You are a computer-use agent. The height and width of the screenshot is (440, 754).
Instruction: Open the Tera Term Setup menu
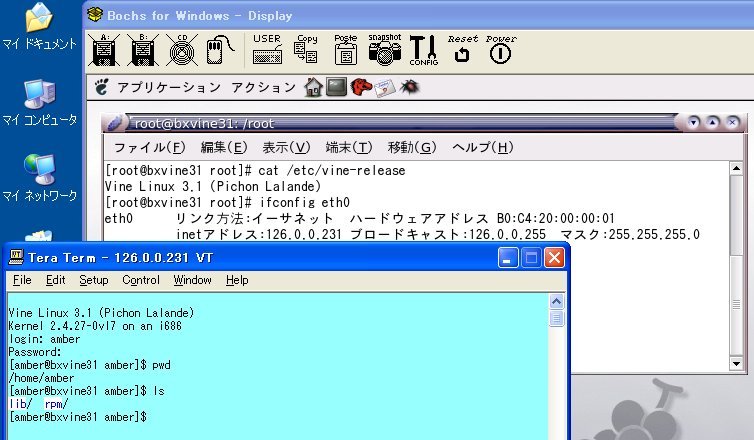pyautogui.click(x=94, y=280)
